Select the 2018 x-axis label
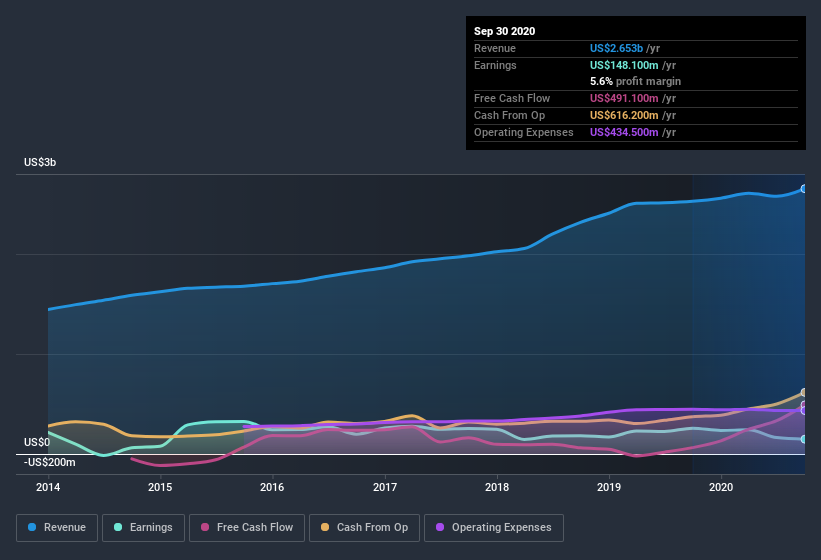The width and height of the screenshot is (821, 560). click(497, 487)
